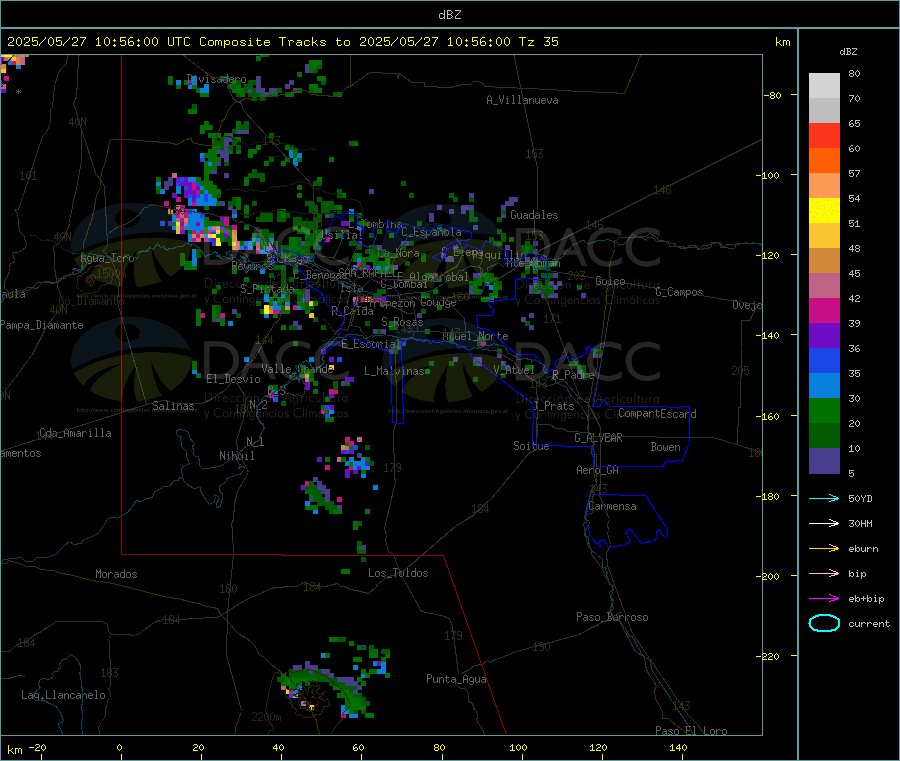The image size is (900, 761).
Task: Pick the green swatch between 30 and 20 dBZ
Action: tap(824, 410)
